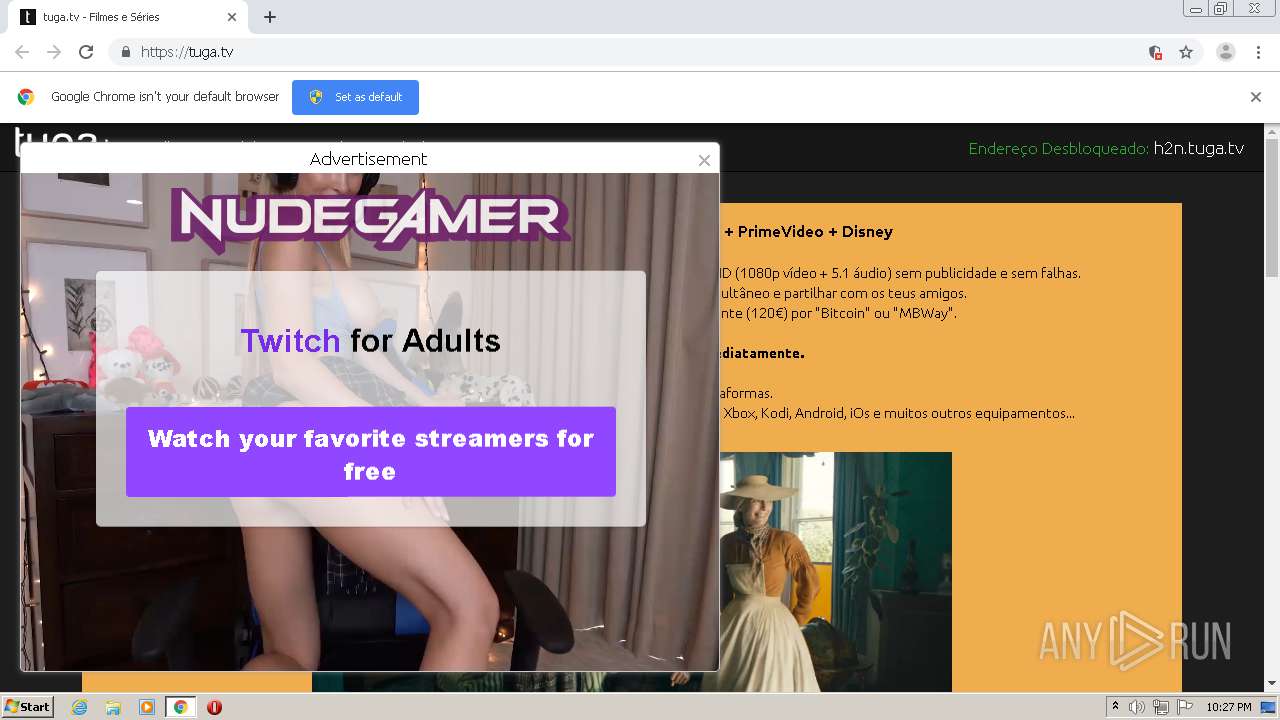This screenshot has height=720, width=1280.
Task: Click Set as default button
Action: (355, 97)
